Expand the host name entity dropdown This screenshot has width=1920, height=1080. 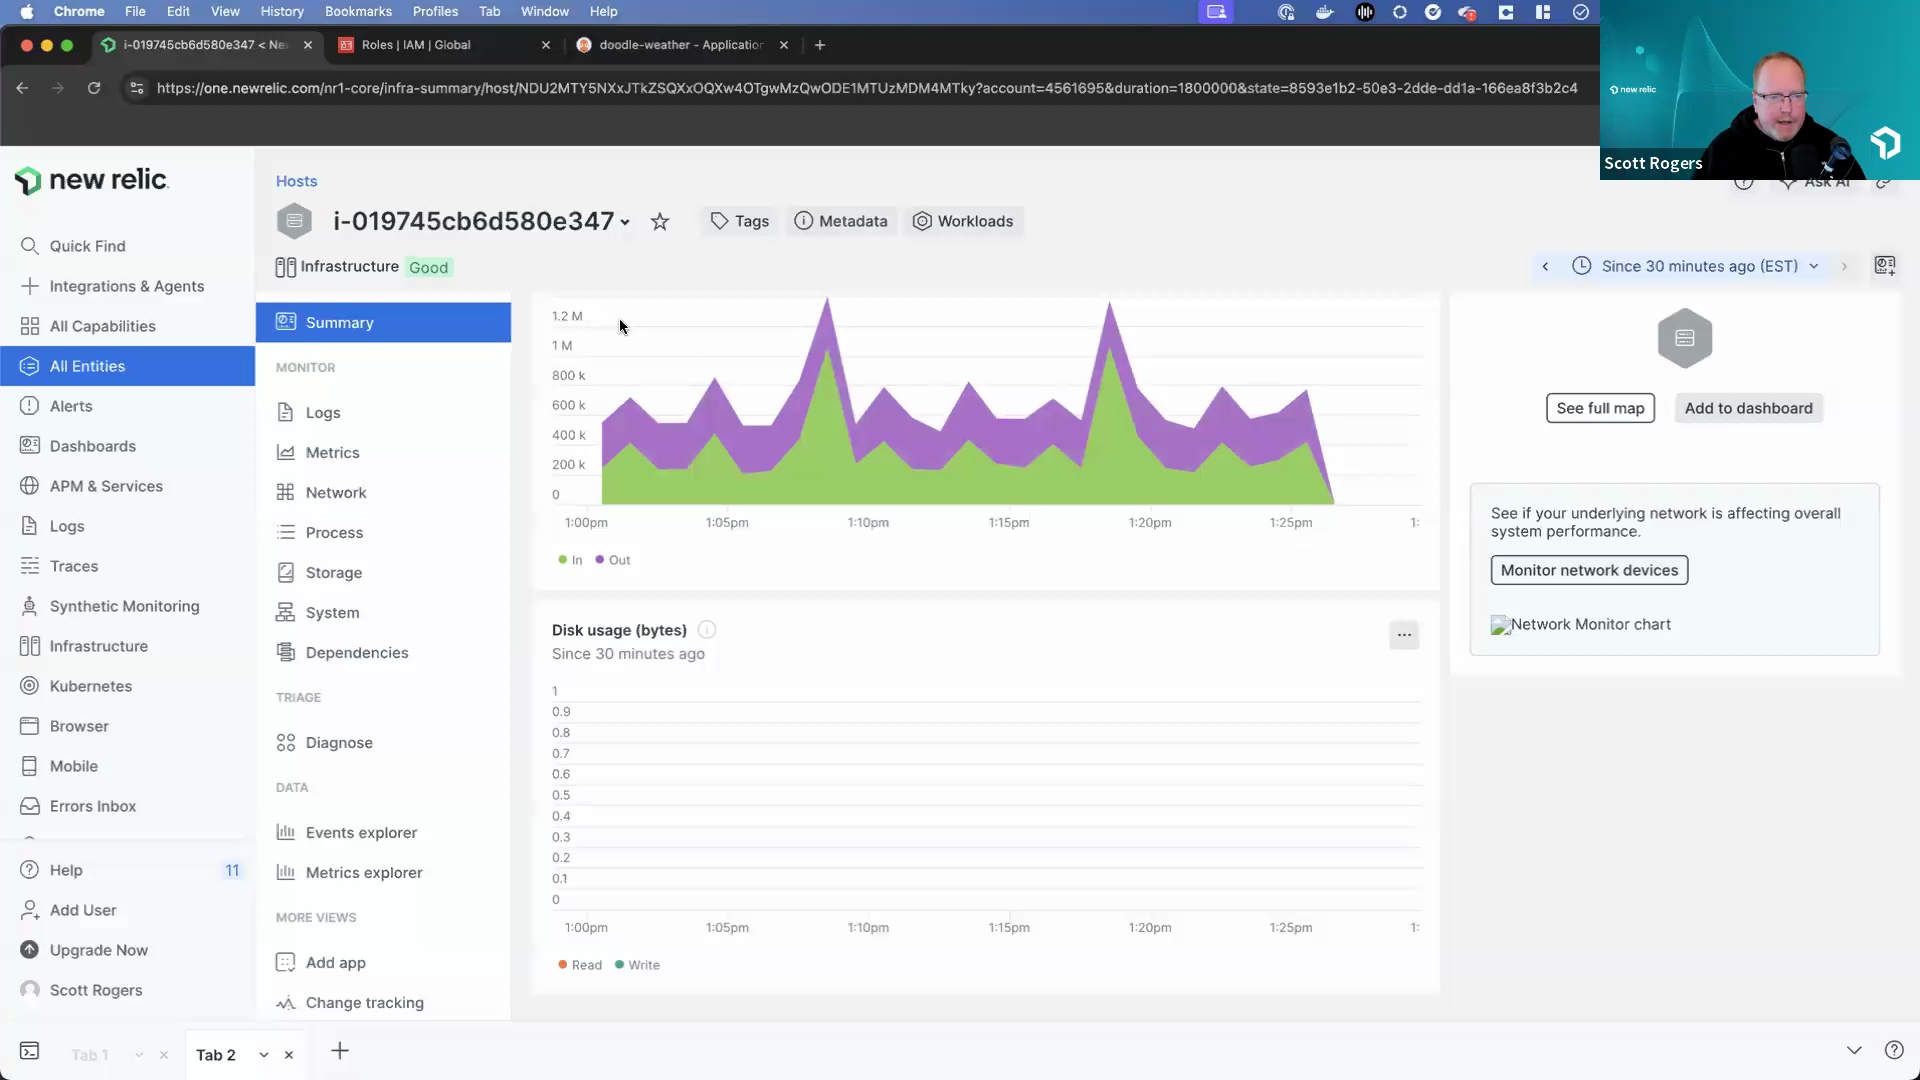click(625, 223)
